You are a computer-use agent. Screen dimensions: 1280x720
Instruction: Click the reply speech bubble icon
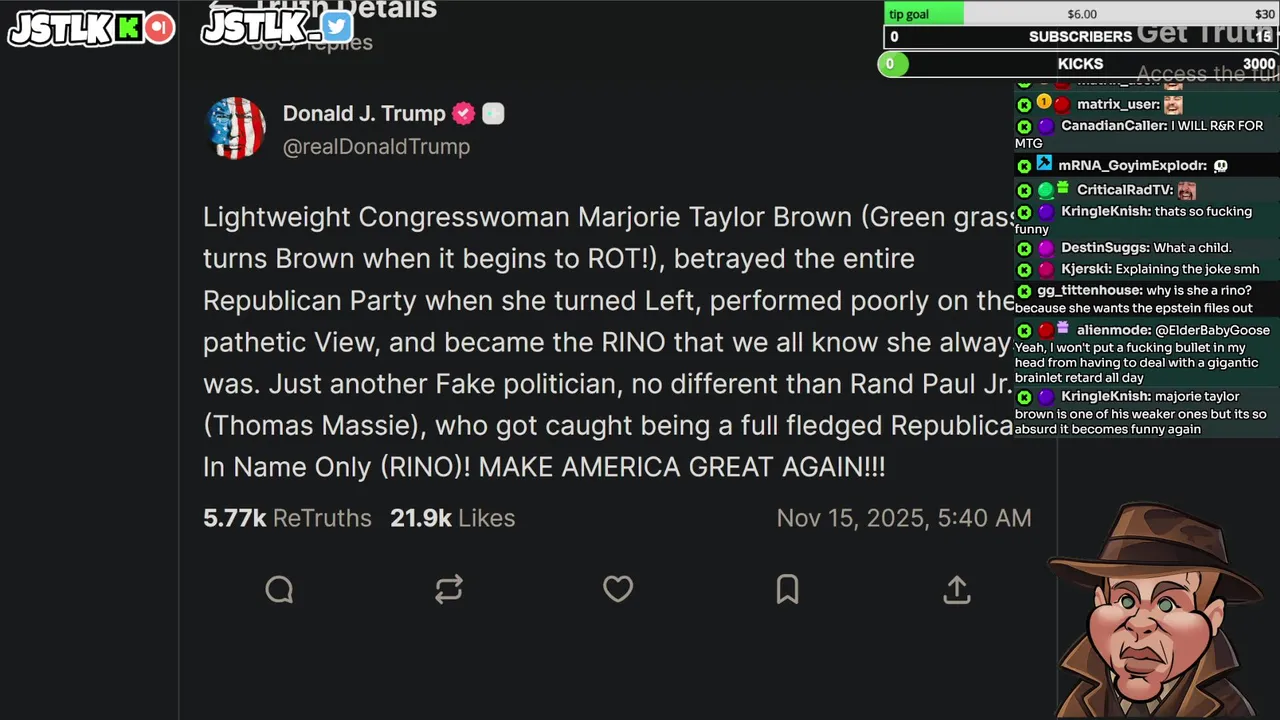(x=279, y=589)
